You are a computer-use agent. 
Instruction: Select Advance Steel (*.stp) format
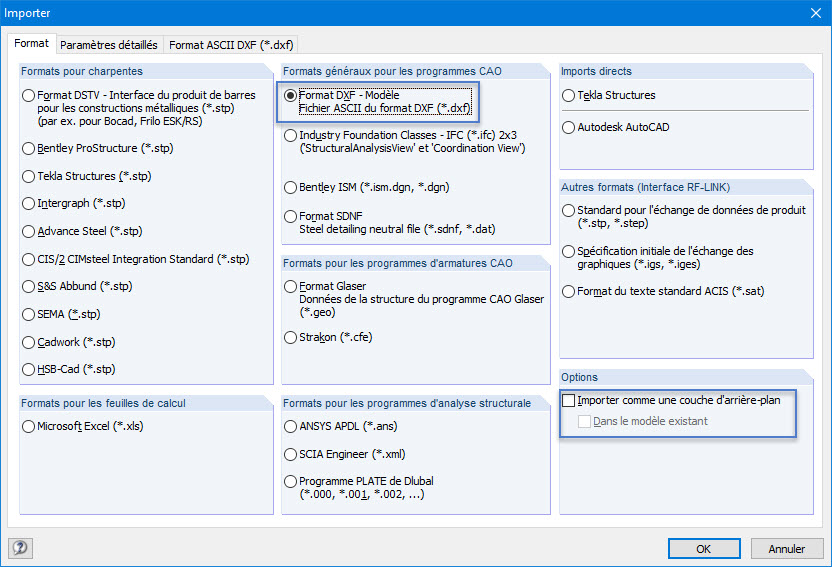pos(29,231)
